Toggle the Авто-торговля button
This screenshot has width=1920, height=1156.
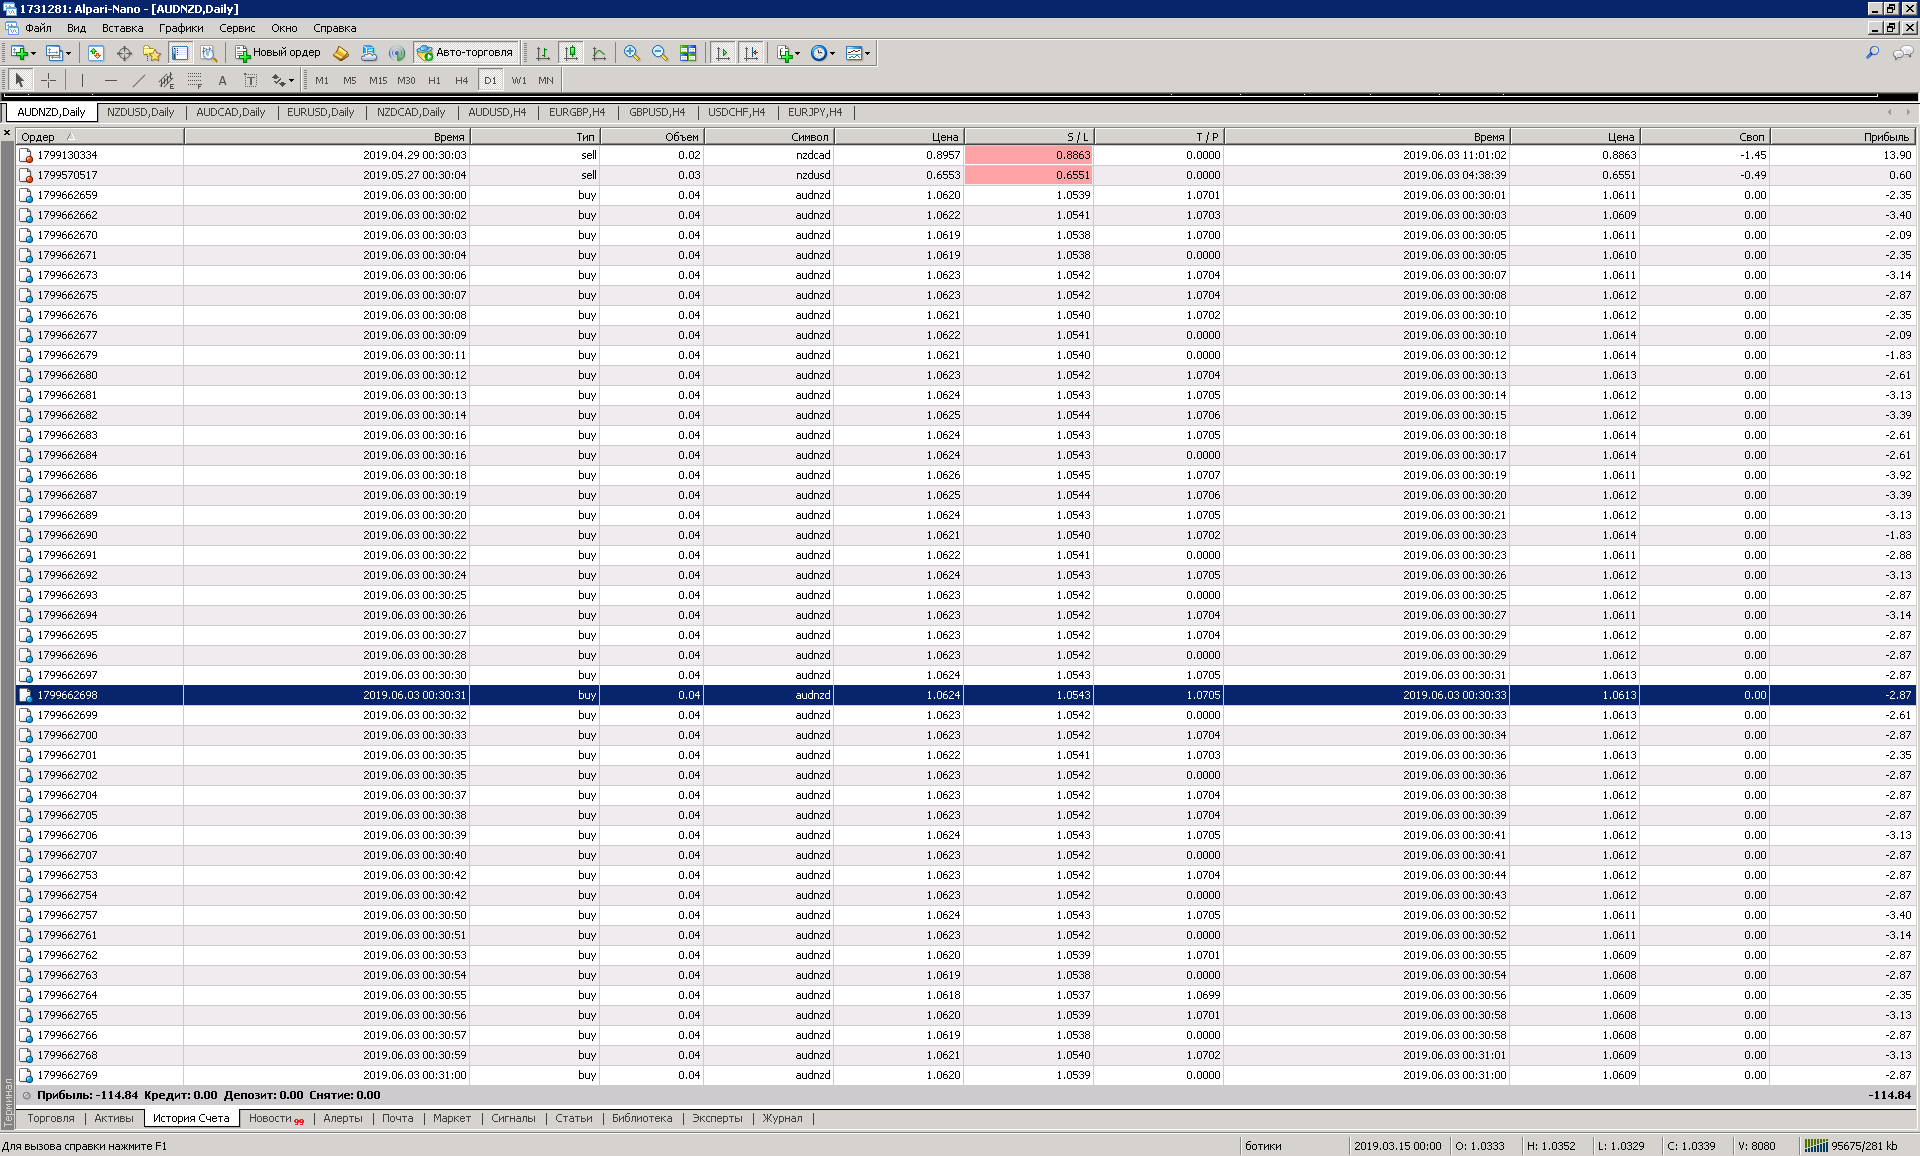pos(466,53)
